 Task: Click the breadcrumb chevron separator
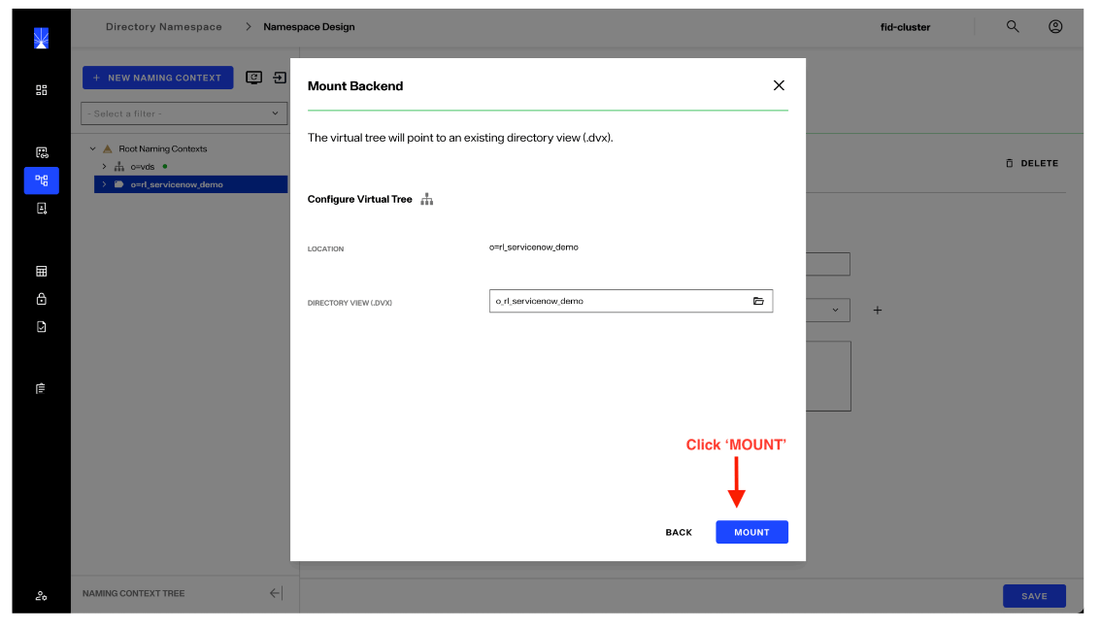pos(248,27)
